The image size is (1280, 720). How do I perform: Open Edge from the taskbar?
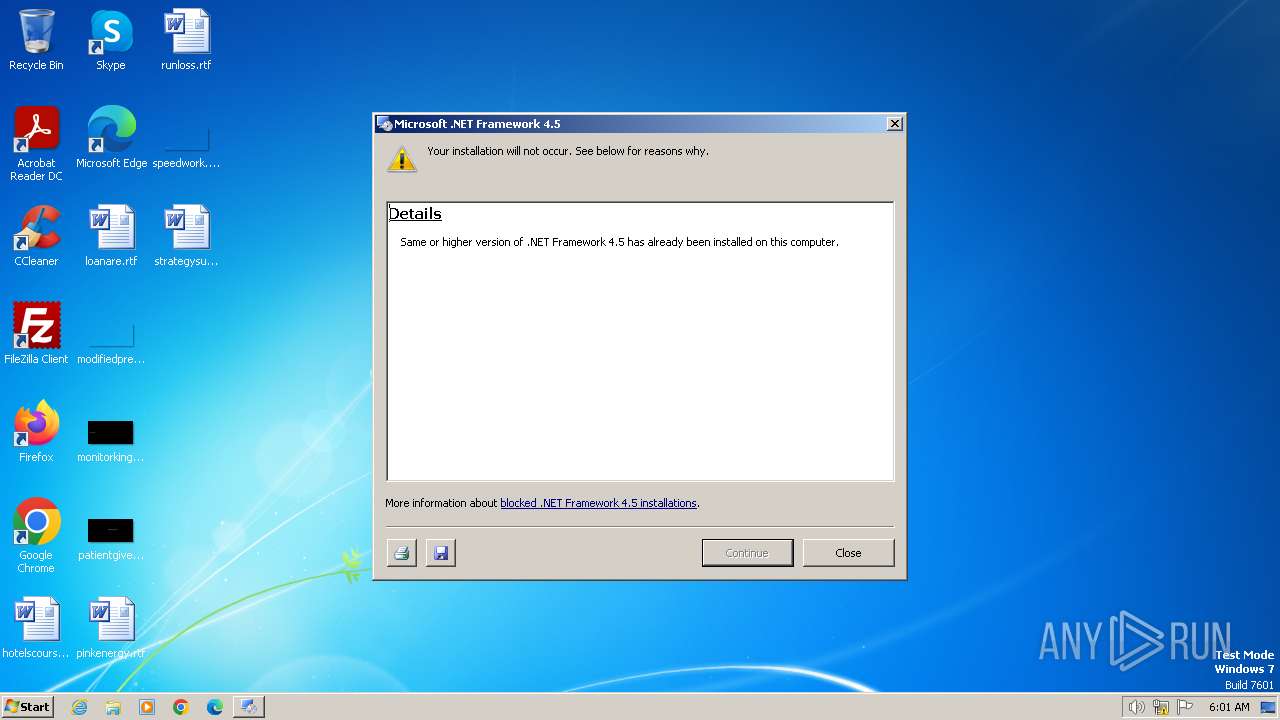tap(215, 707)
